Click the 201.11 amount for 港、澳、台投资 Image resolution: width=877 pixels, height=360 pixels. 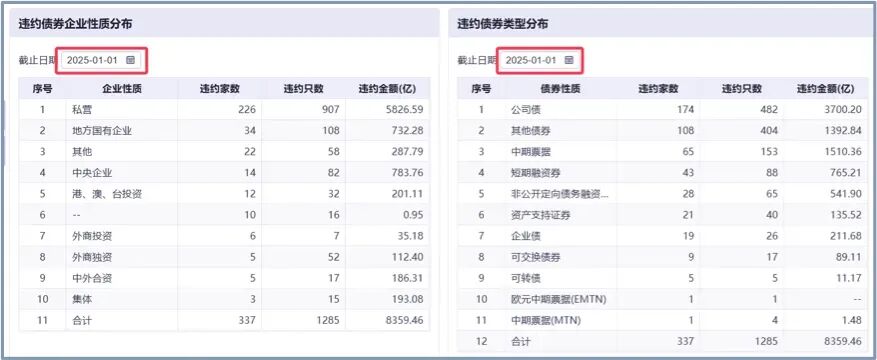(x=407, y=194)
